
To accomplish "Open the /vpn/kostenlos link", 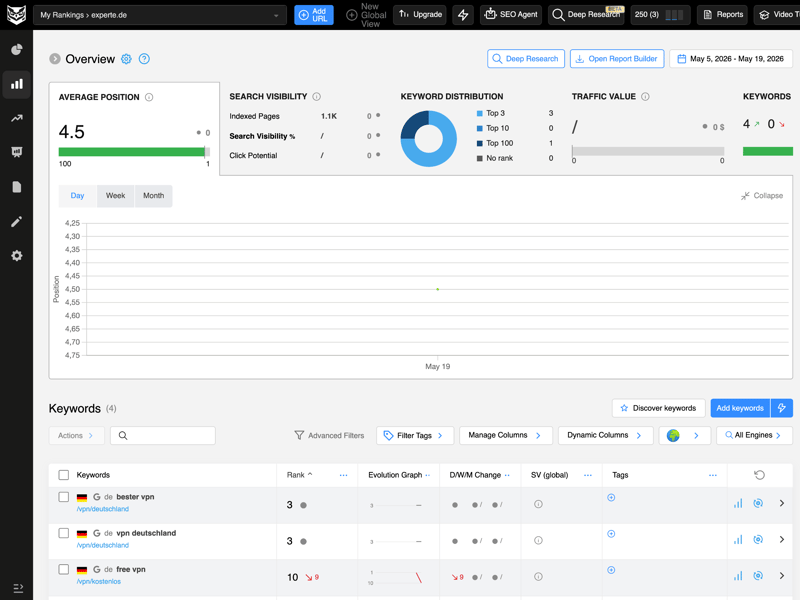I will 98,582.
